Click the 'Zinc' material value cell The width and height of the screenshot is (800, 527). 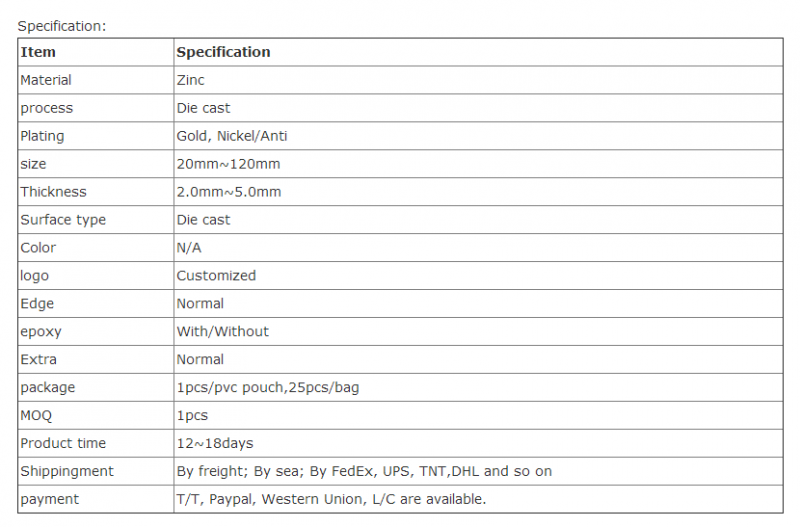pos(478,80)
